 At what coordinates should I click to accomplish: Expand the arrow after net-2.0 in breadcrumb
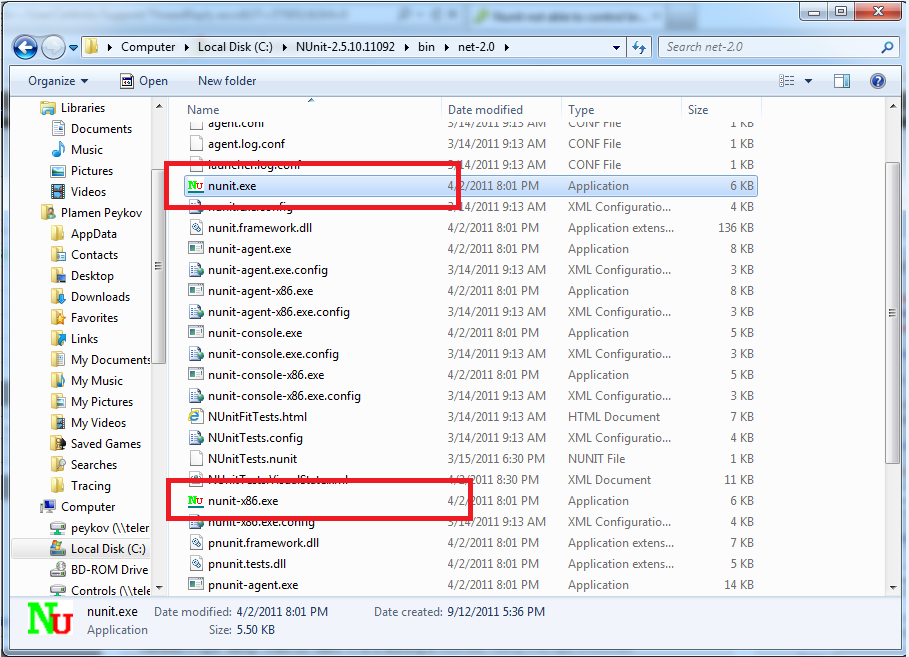[x=506, y=48]
